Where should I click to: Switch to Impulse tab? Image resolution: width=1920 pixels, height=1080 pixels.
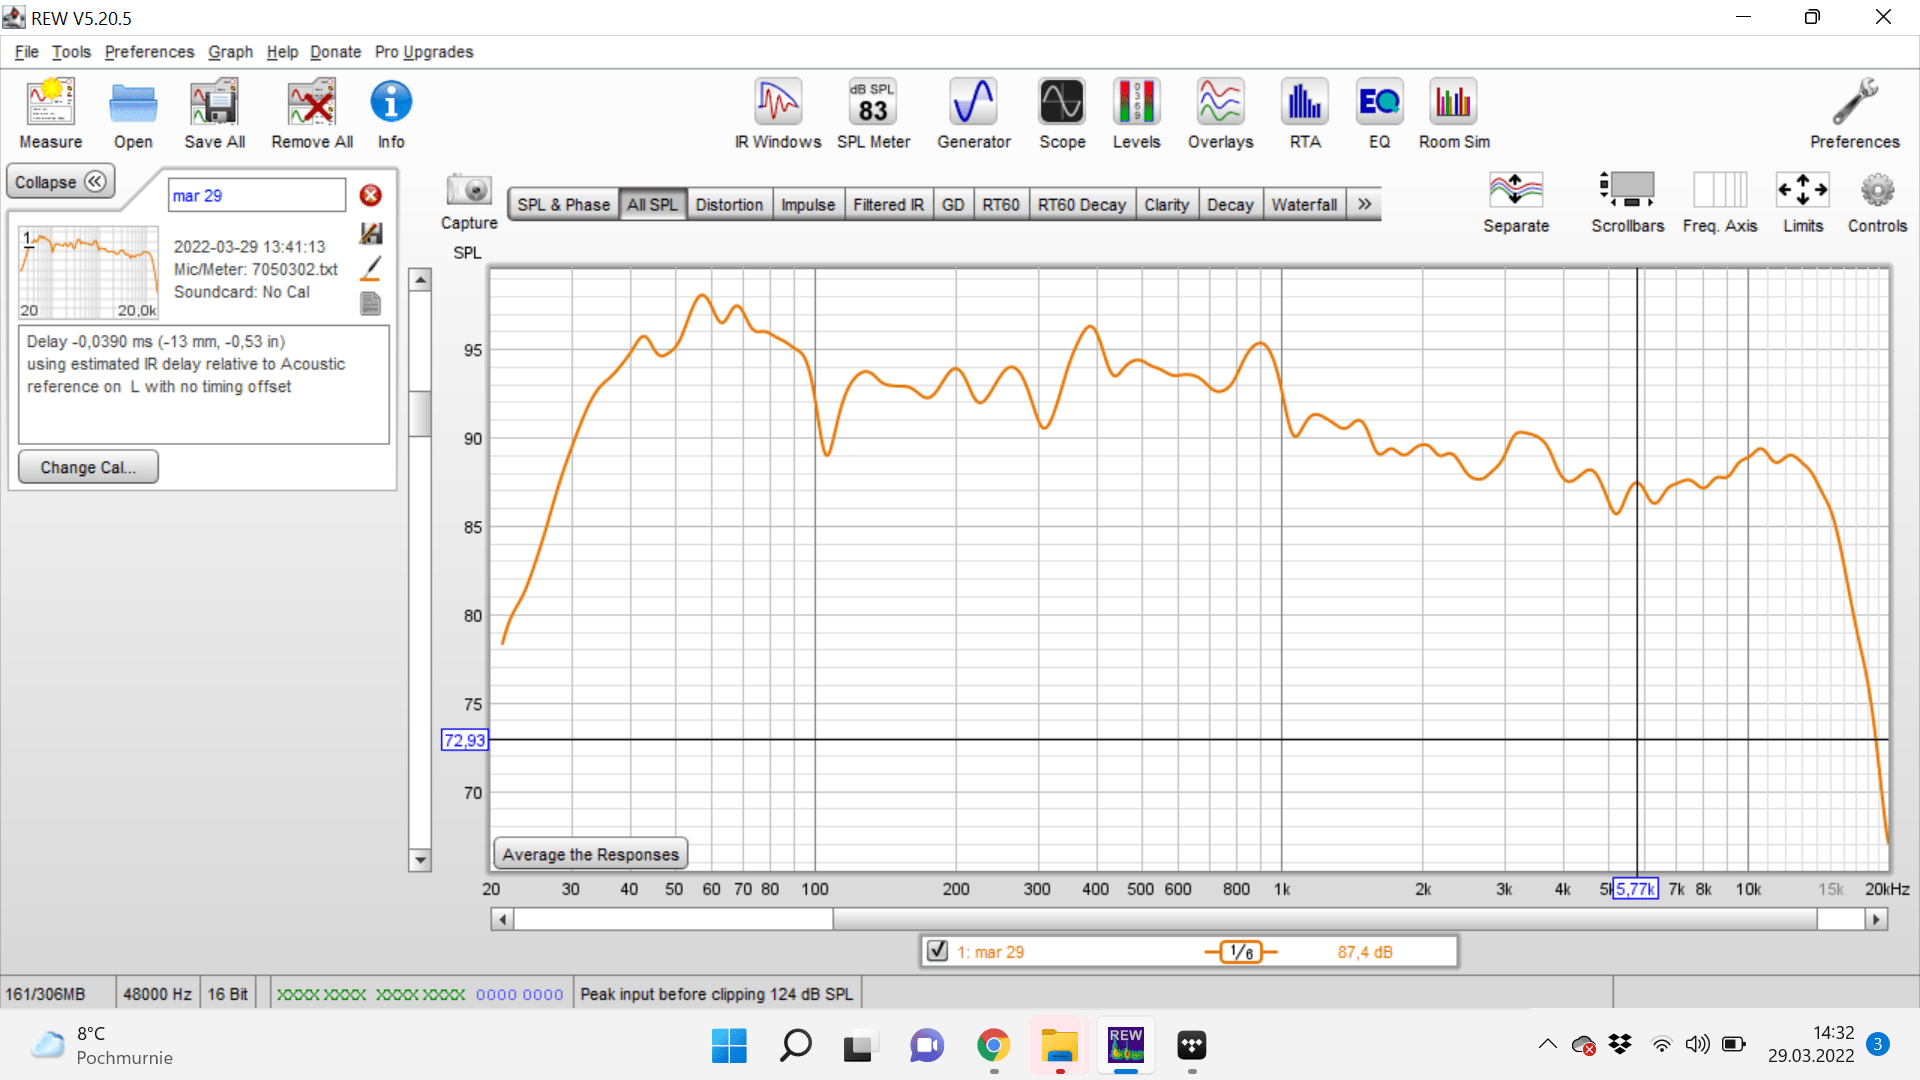[x=808, y=204]
